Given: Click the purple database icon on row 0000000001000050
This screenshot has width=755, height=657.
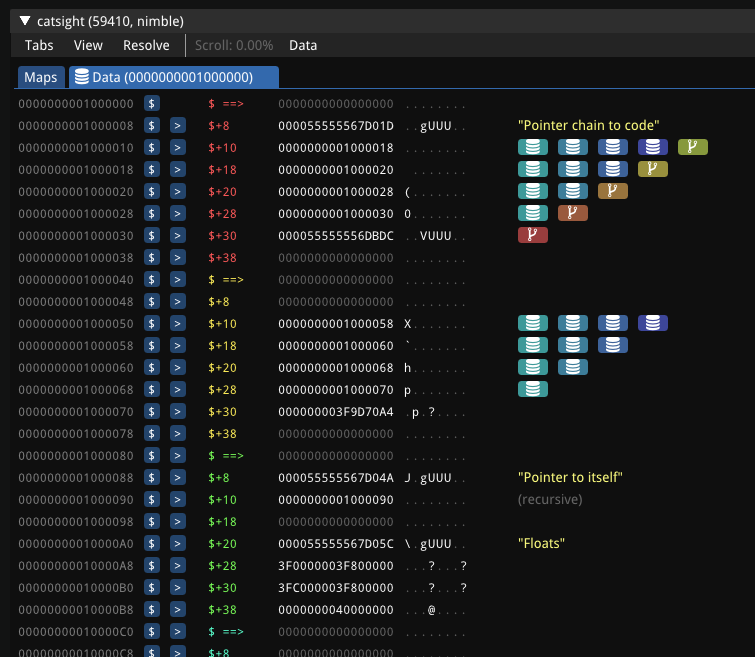Looking at the screenshot, I should point(652,323).
